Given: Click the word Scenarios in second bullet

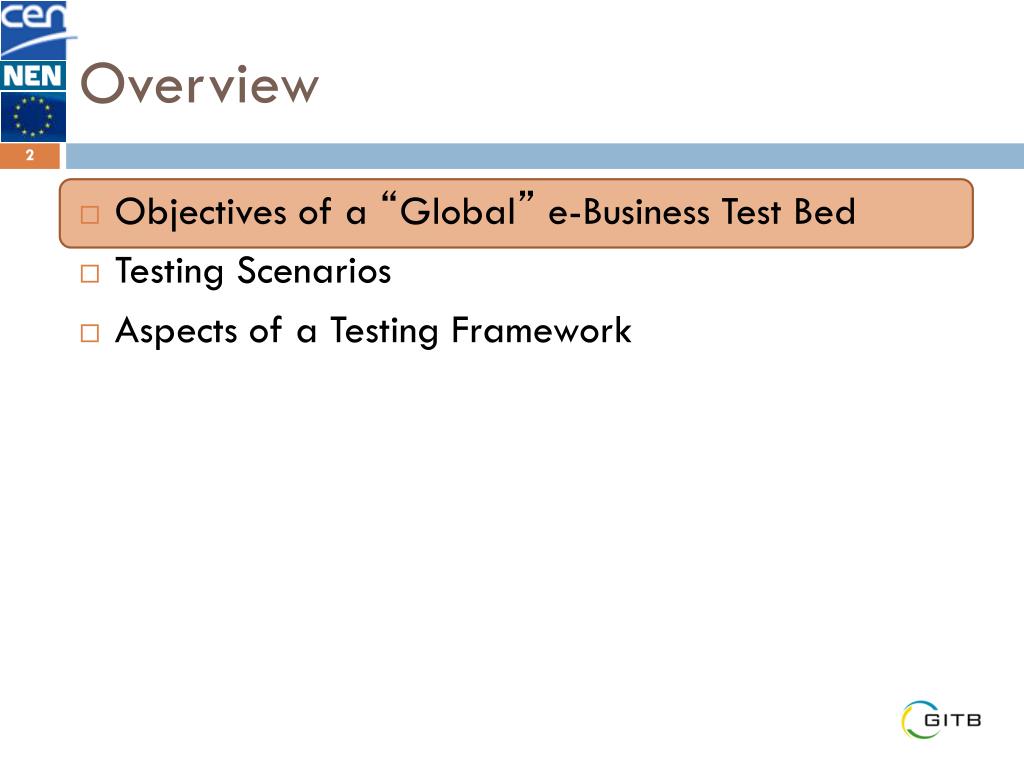Looking at the screenshot, I should click(313, 270).
